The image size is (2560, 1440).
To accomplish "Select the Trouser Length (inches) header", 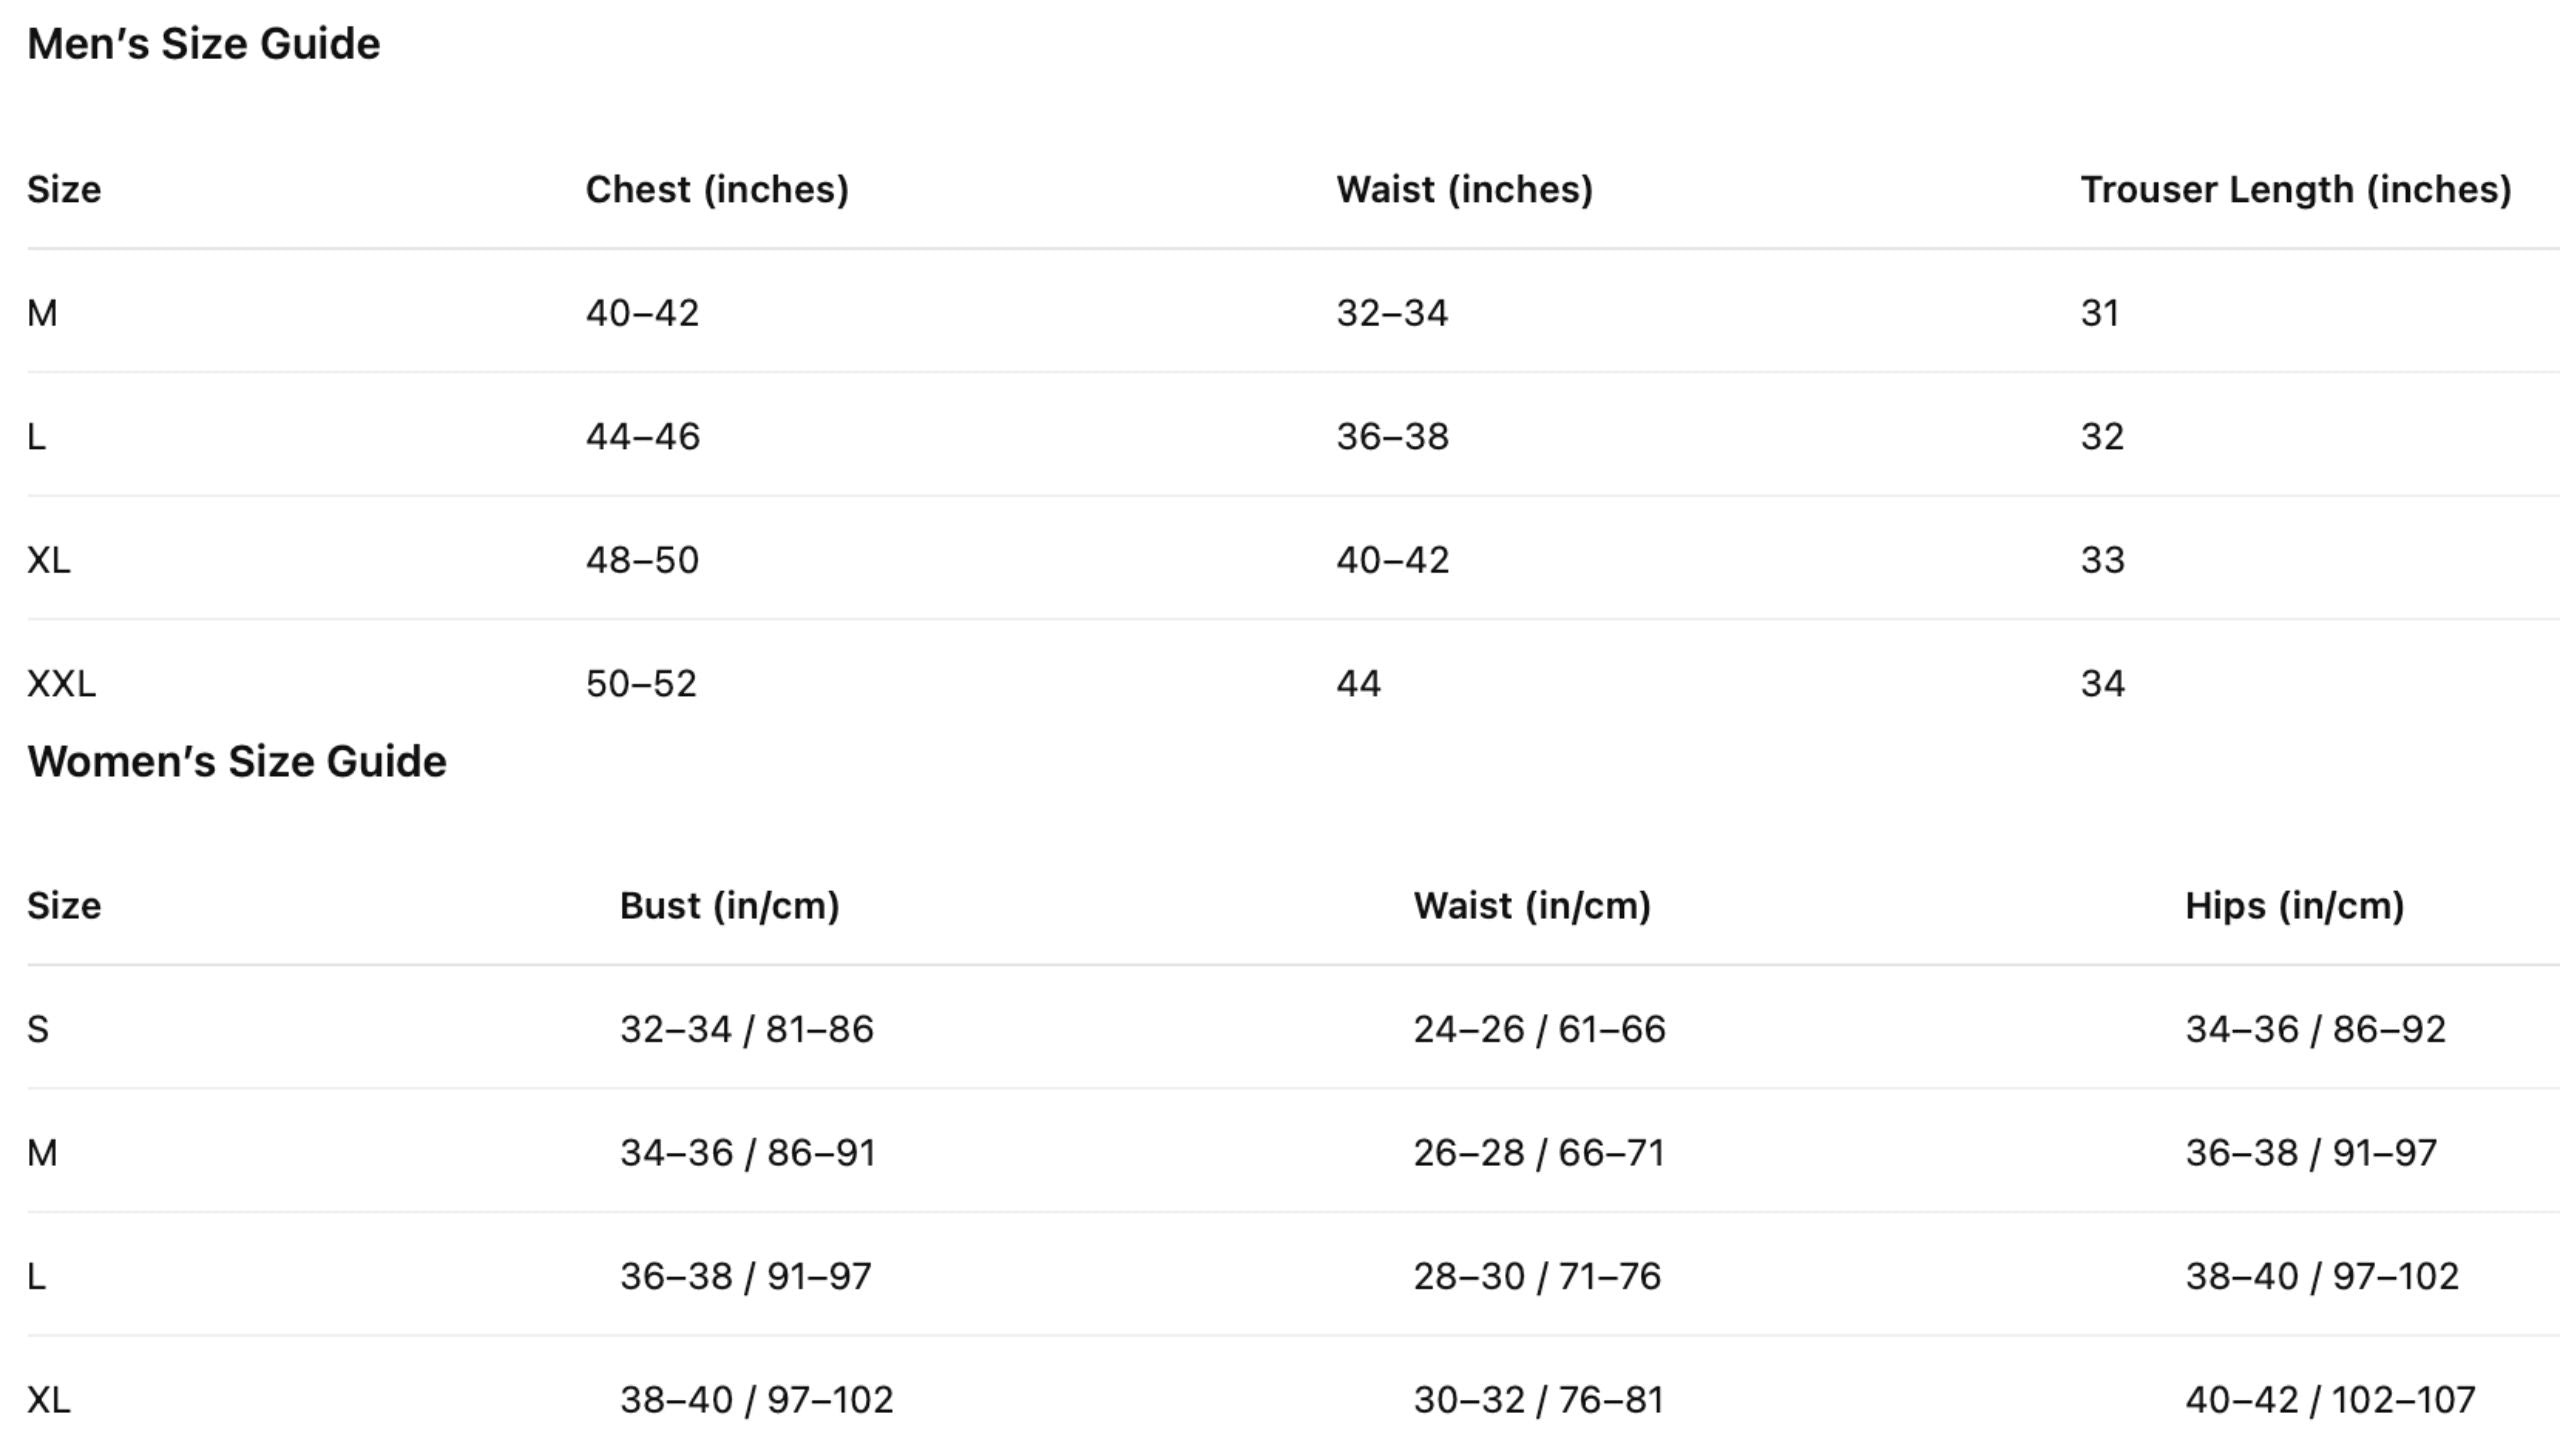I will [x=2296, y=190].
